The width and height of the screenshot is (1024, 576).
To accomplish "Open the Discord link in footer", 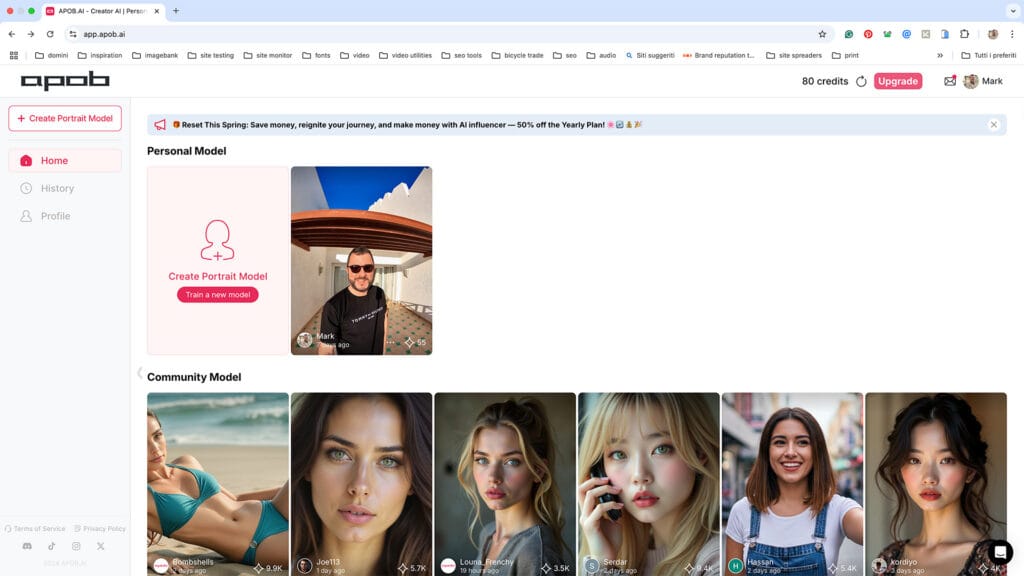I will click(27, 546).
